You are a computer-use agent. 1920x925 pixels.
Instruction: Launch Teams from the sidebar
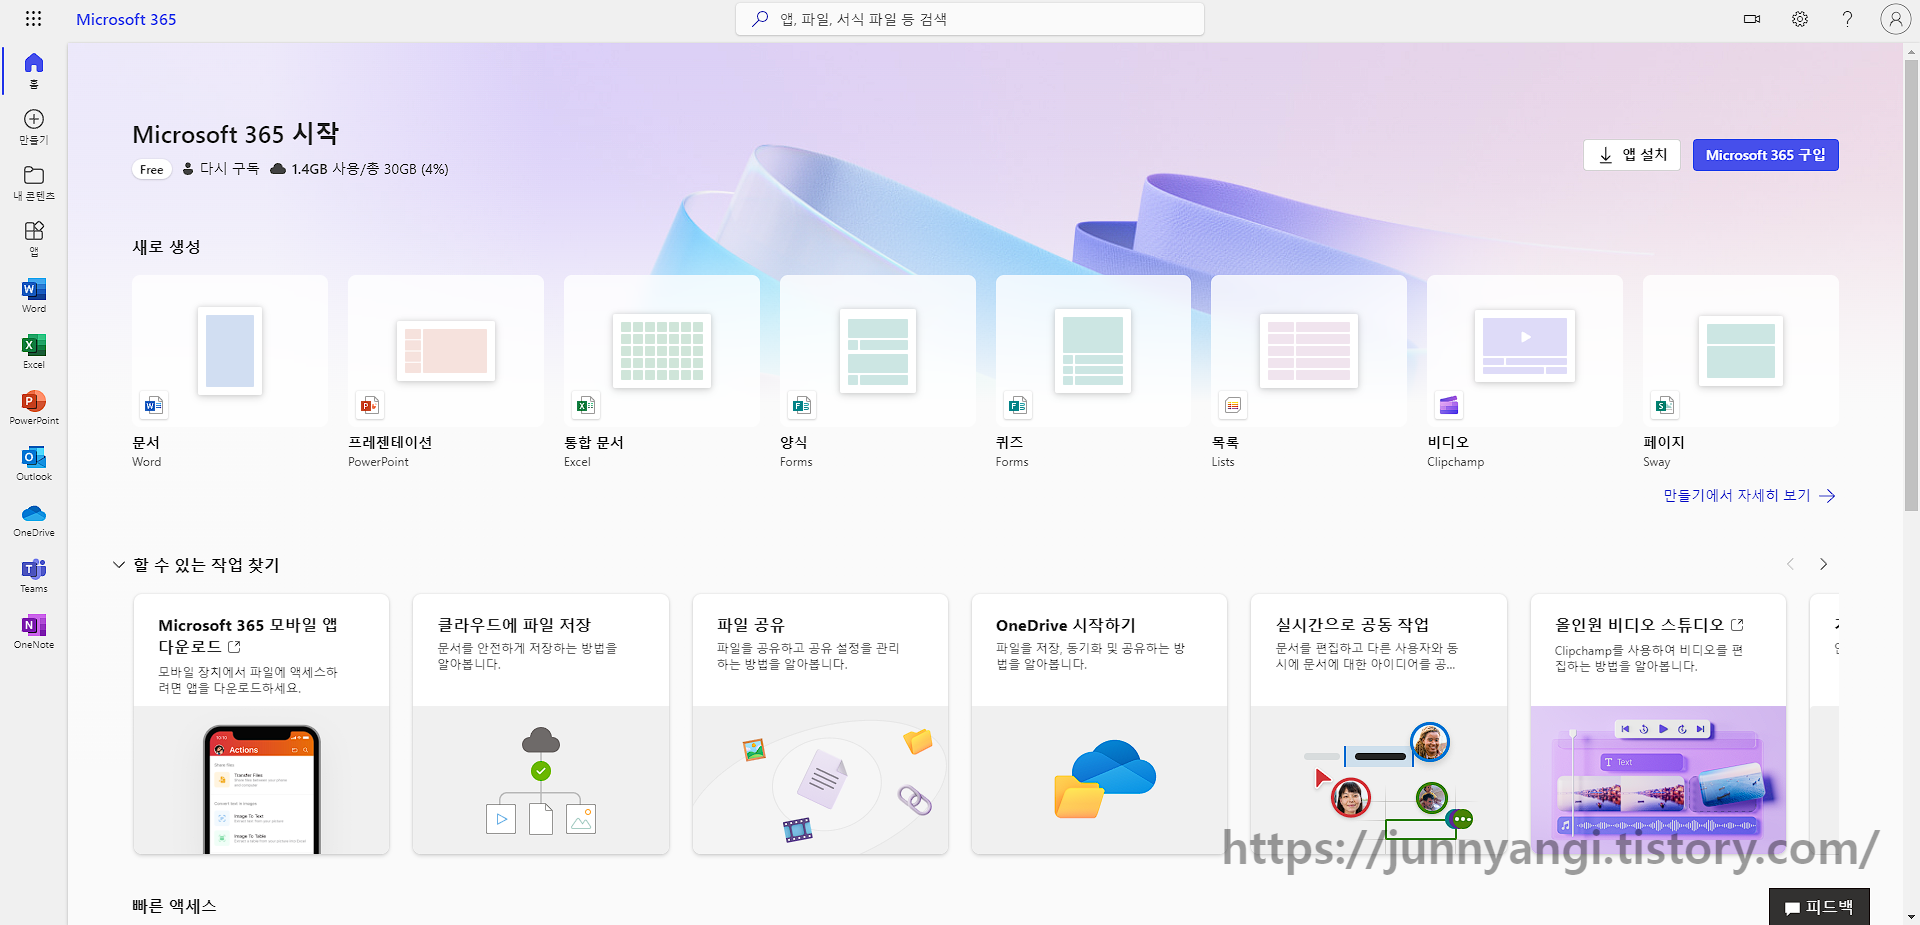[x=33, y=575]
